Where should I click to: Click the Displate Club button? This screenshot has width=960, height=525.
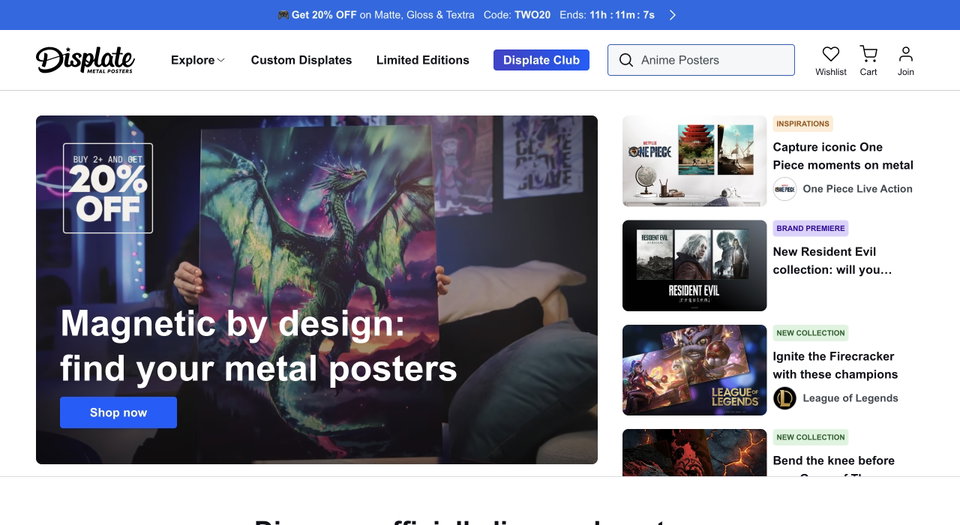[x=541, y=60]
